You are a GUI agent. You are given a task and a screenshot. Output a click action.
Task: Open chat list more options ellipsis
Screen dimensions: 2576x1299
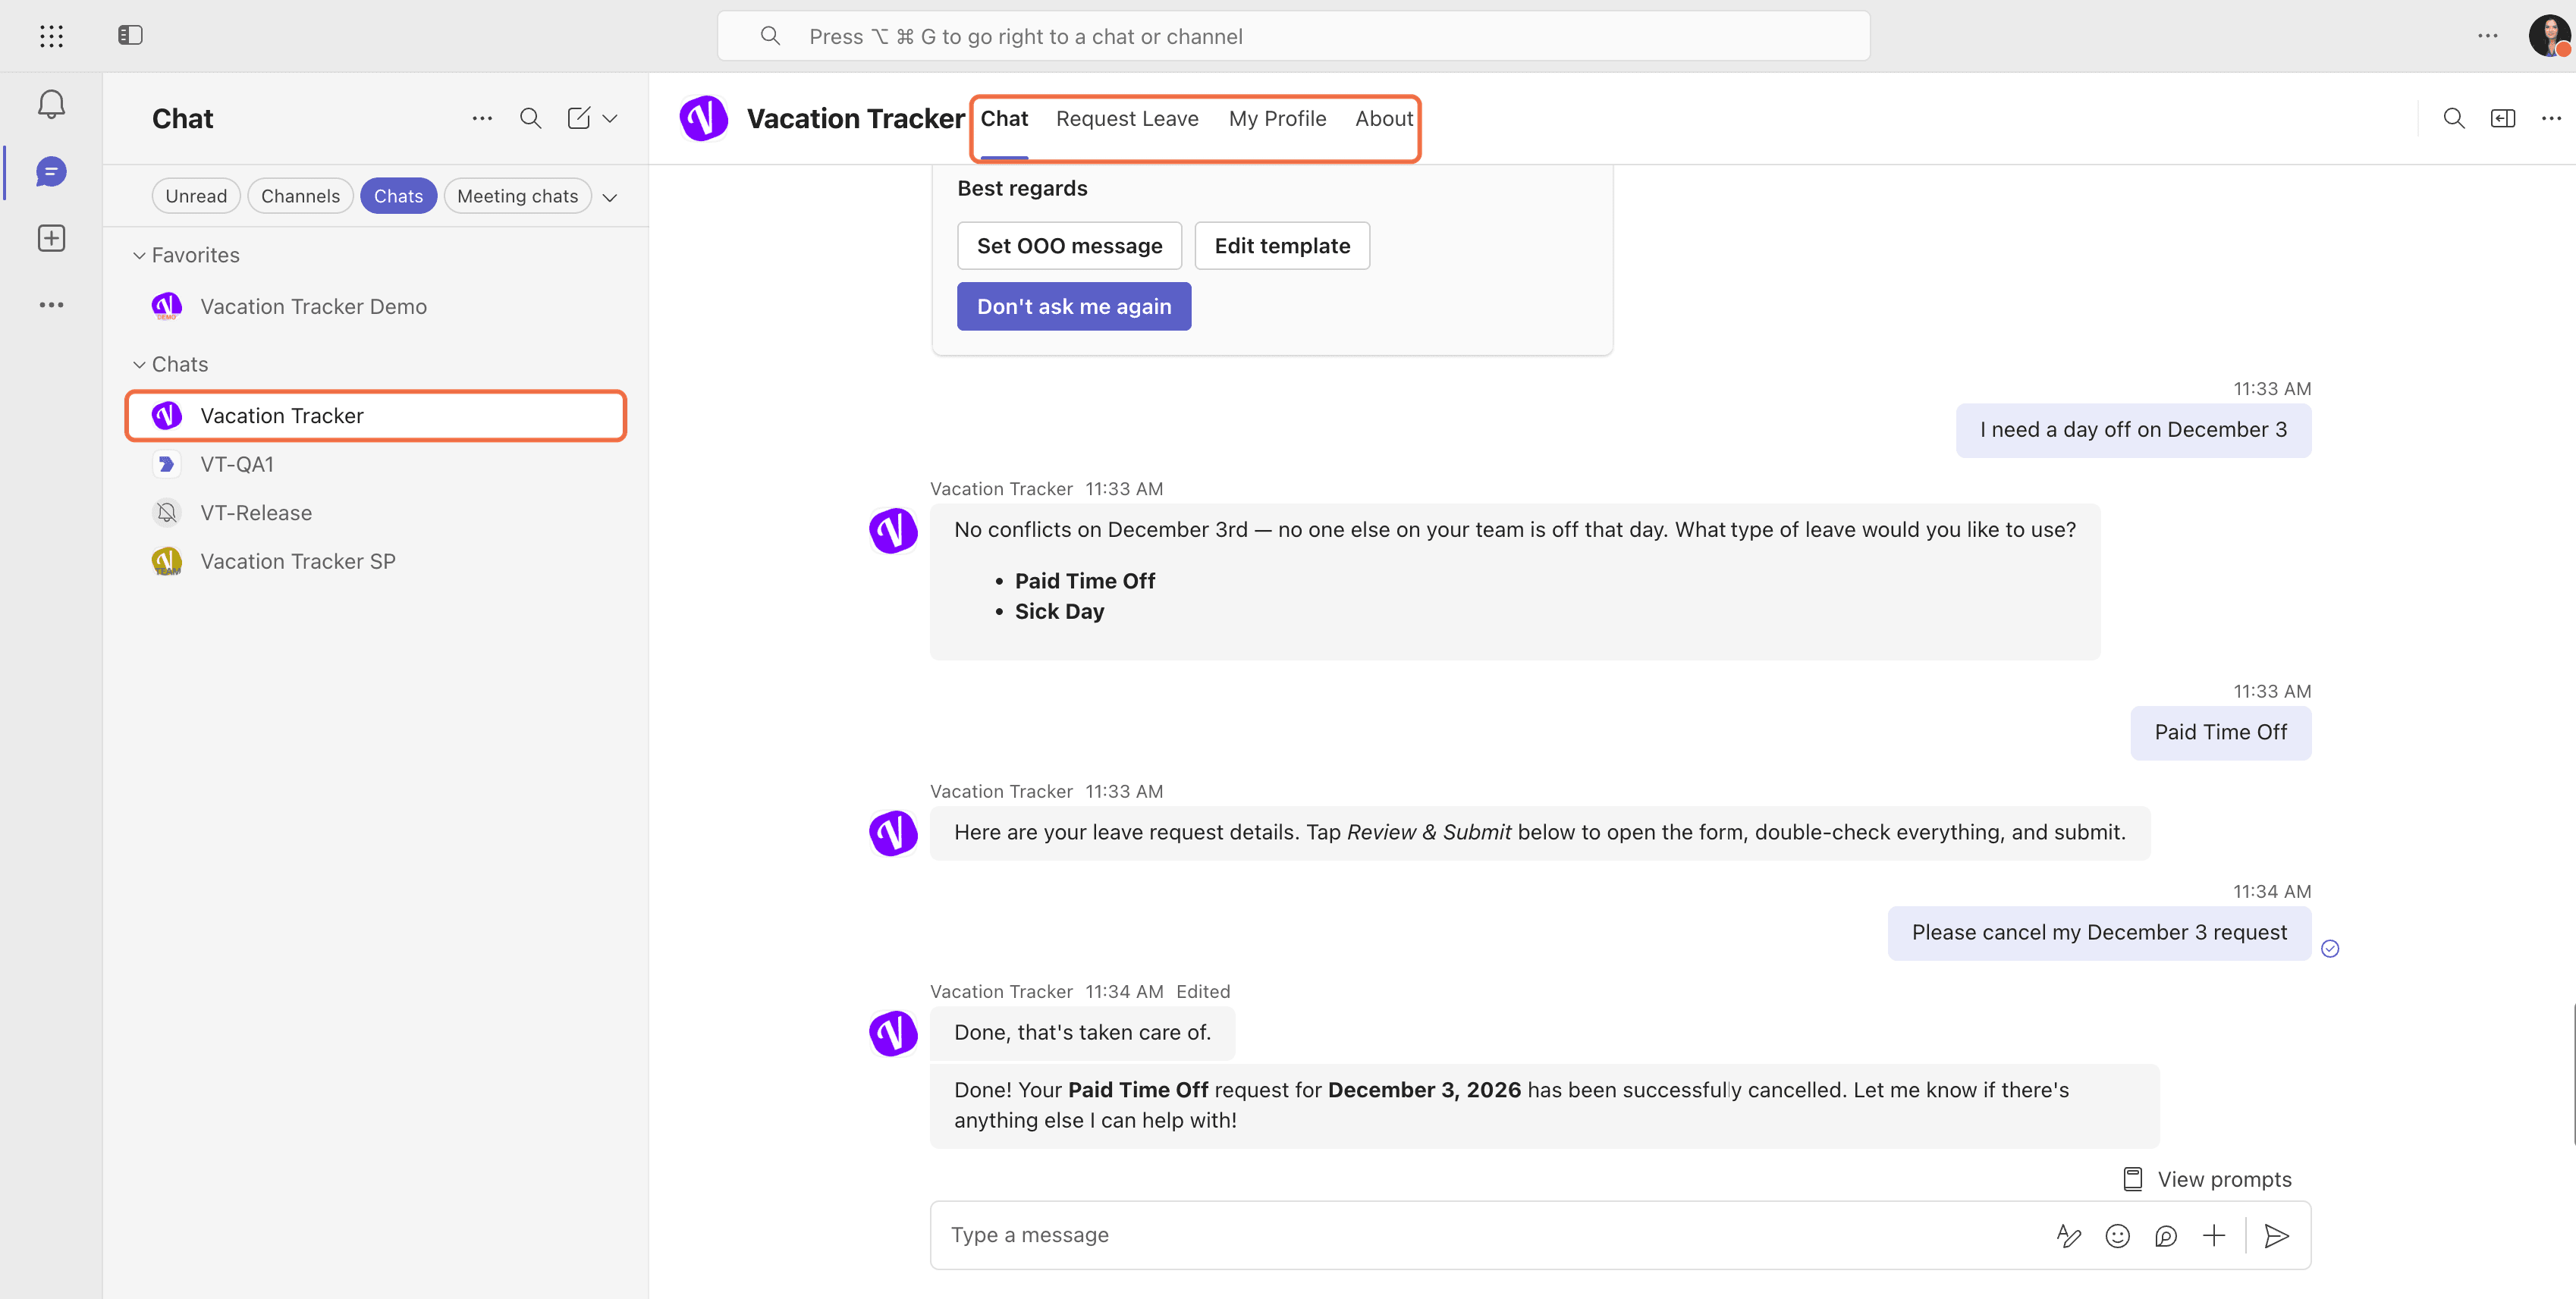pos(482,118)
